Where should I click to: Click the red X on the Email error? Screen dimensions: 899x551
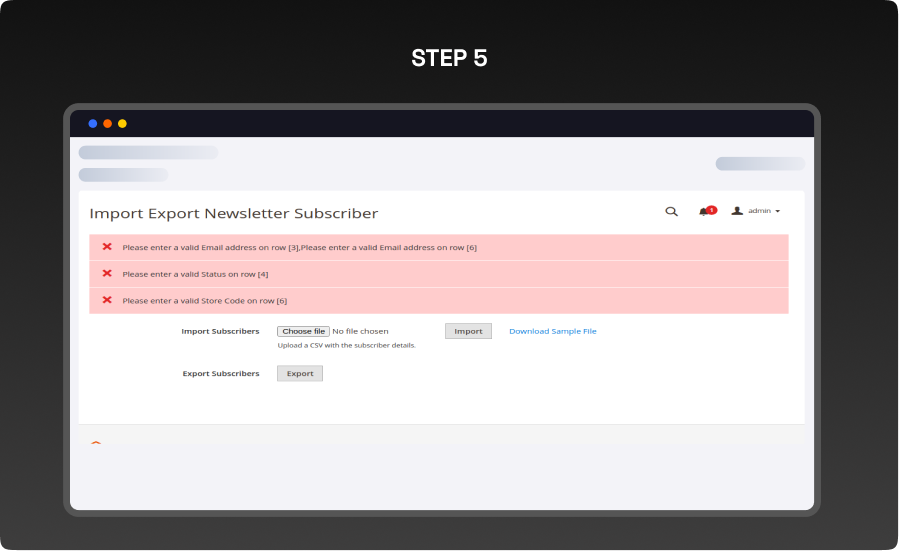tap(107, 247)
